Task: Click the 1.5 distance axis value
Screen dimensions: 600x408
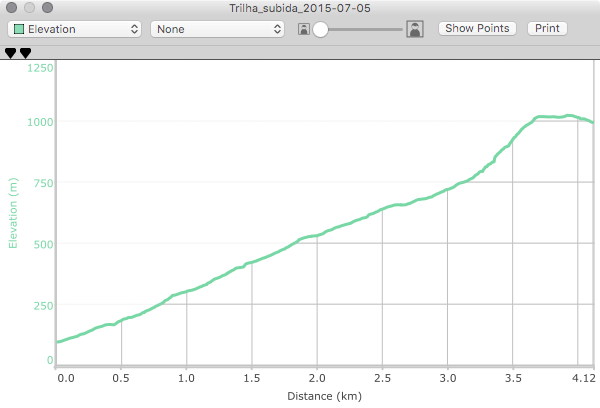Action: pyautogui.click(x=252, y=378)
